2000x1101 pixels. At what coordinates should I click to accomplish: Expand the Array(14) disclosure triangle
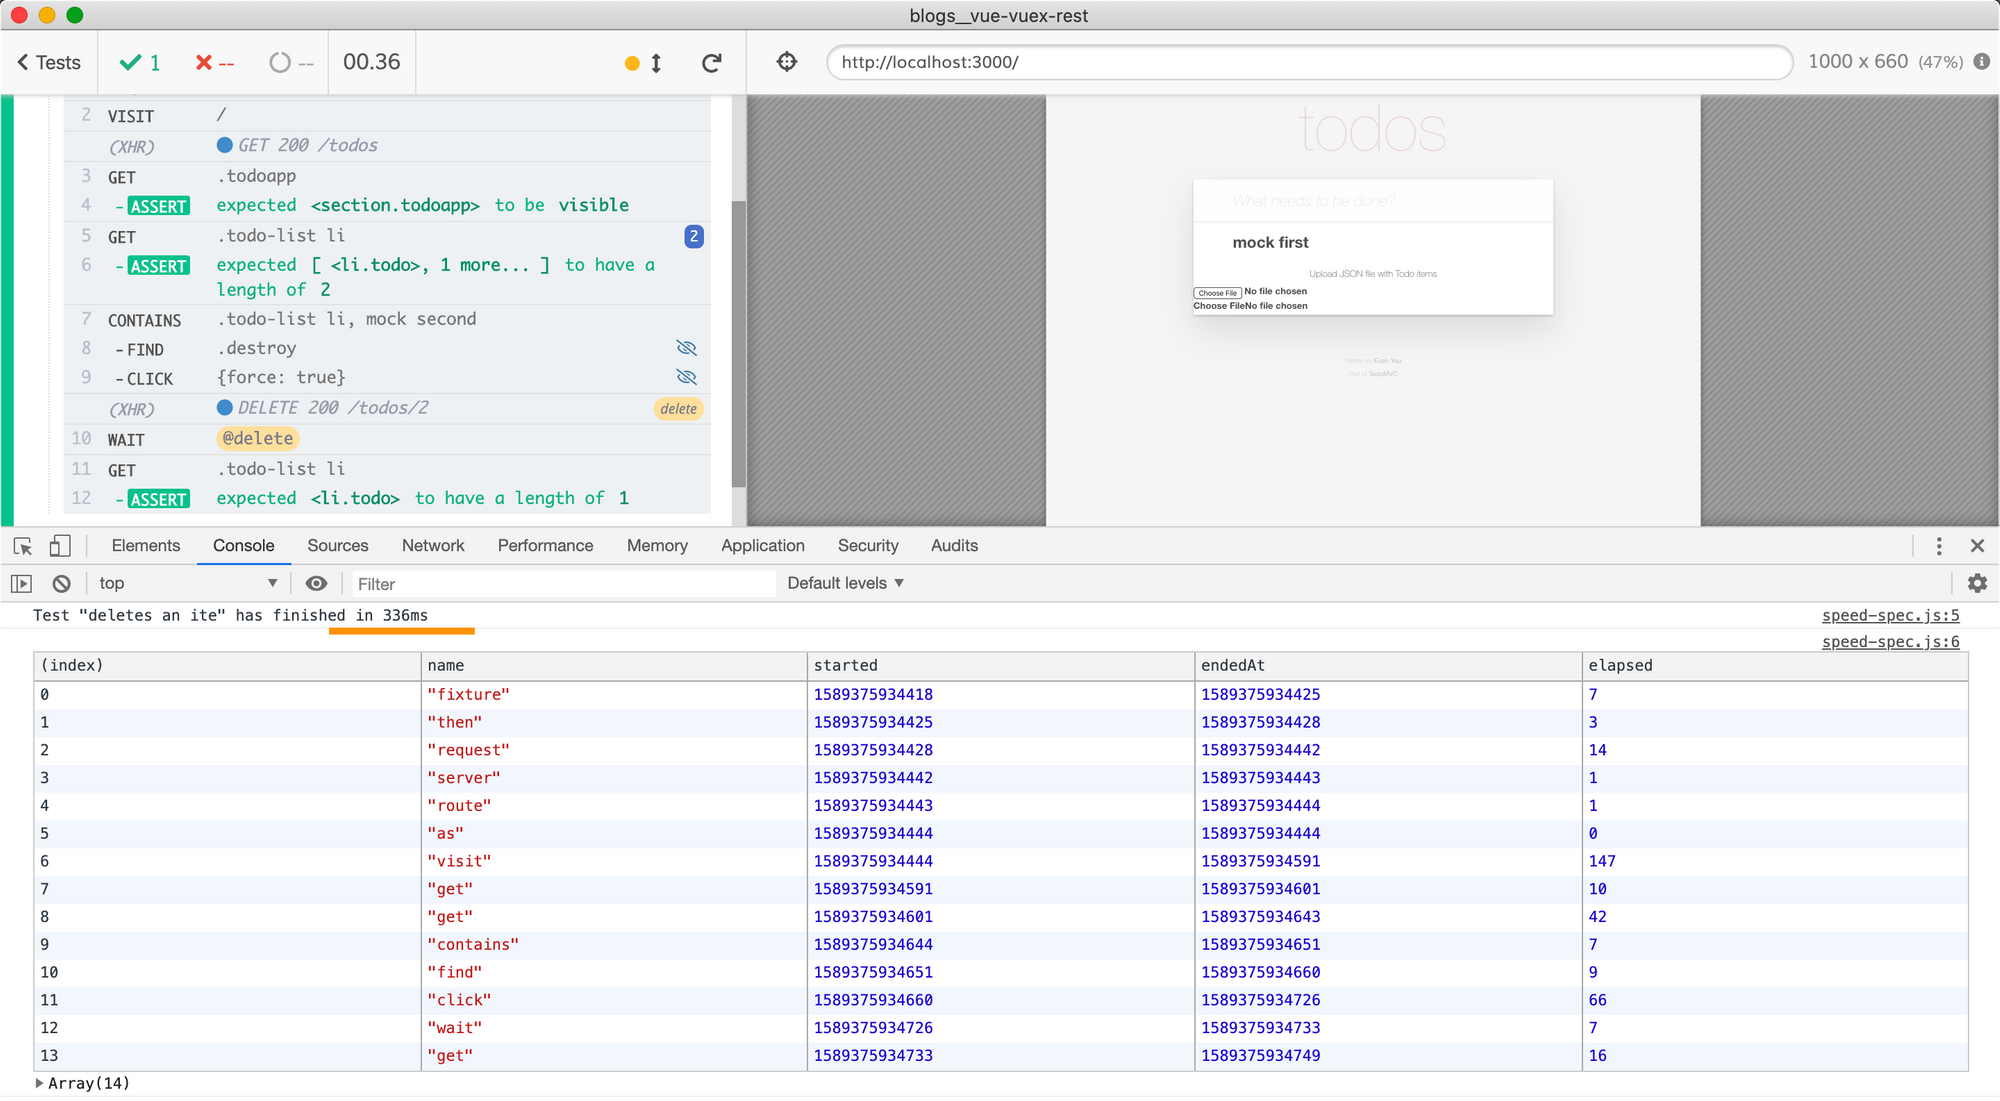click(39, 1083)
